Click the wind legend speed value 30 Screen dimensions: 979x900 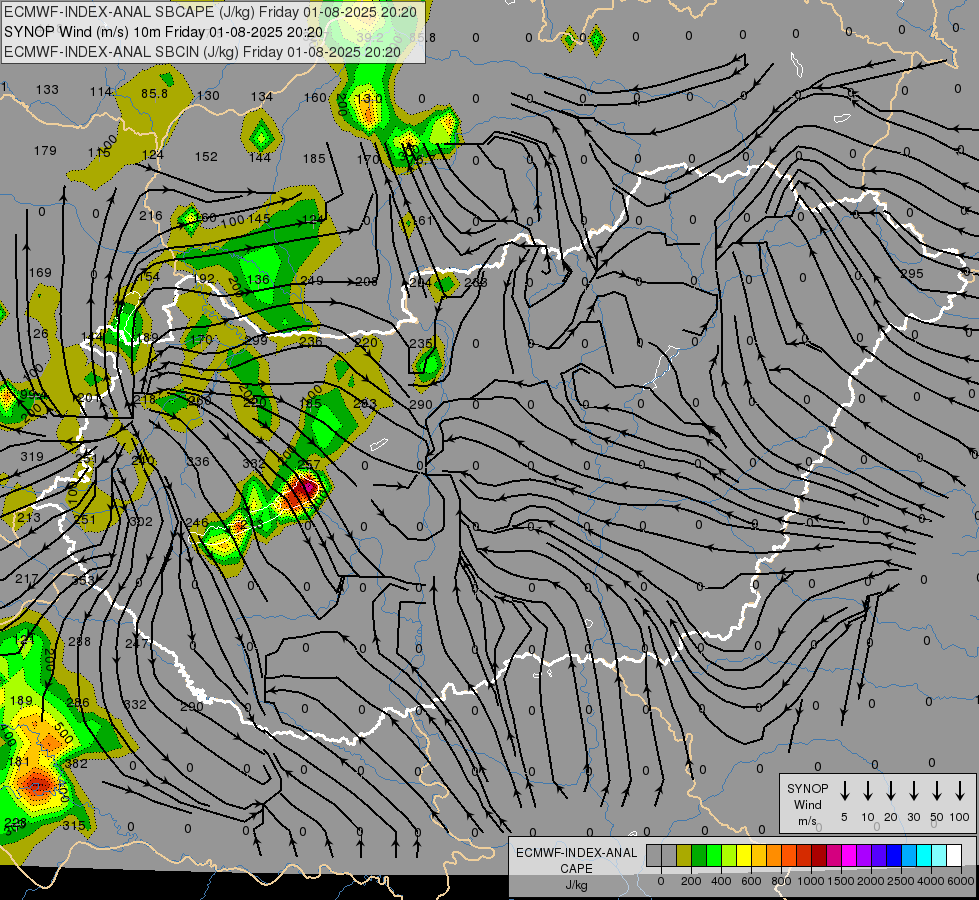tap(913, 817)
